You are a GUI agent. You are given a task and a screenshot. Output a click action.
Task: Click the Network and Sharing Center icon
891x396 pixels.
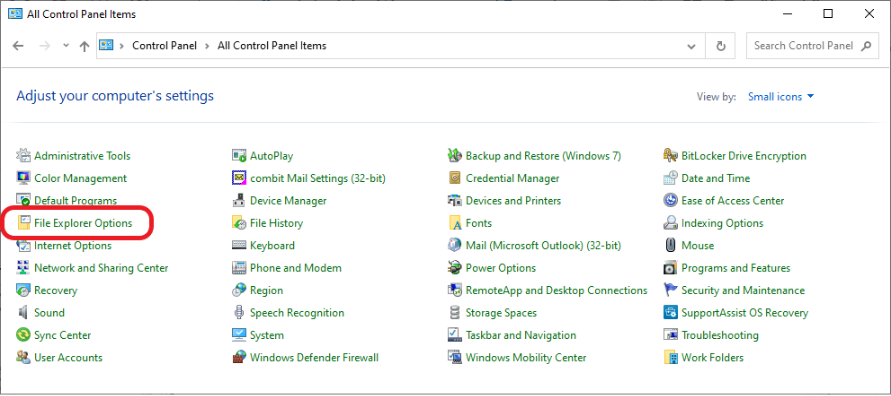(23, 268)
